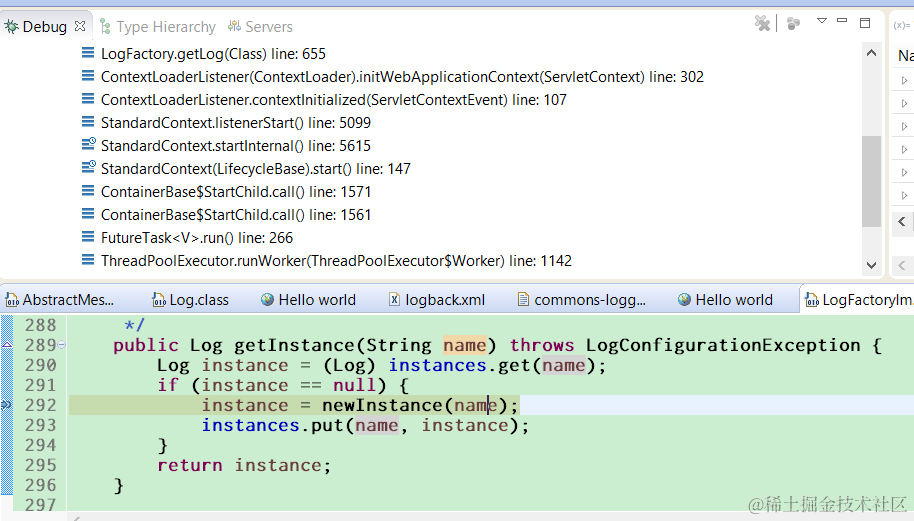Open the Variables view tab on the right
This screenshot has height=521, width=914.
tap(902, 25)
